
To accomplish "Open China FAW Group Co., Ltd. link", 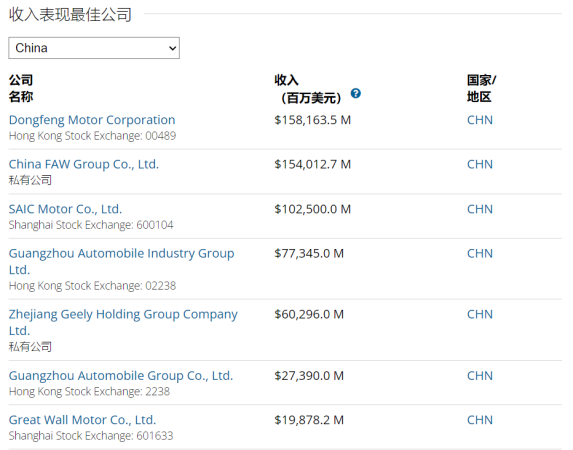I will pyautogui.click(x=84, y=165).
